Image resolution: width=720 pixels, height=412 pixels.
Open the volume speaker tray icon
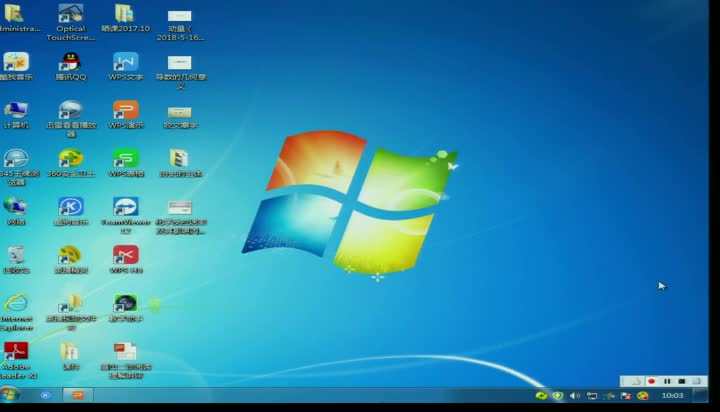pos(574,395)
